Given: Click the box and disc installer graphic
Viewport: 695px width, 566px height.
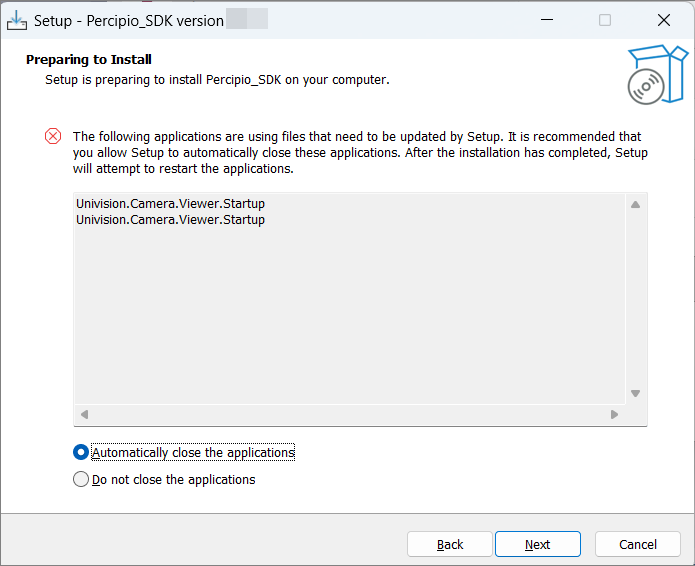Looking at the screenshot, I should click(x=658, y=74).
